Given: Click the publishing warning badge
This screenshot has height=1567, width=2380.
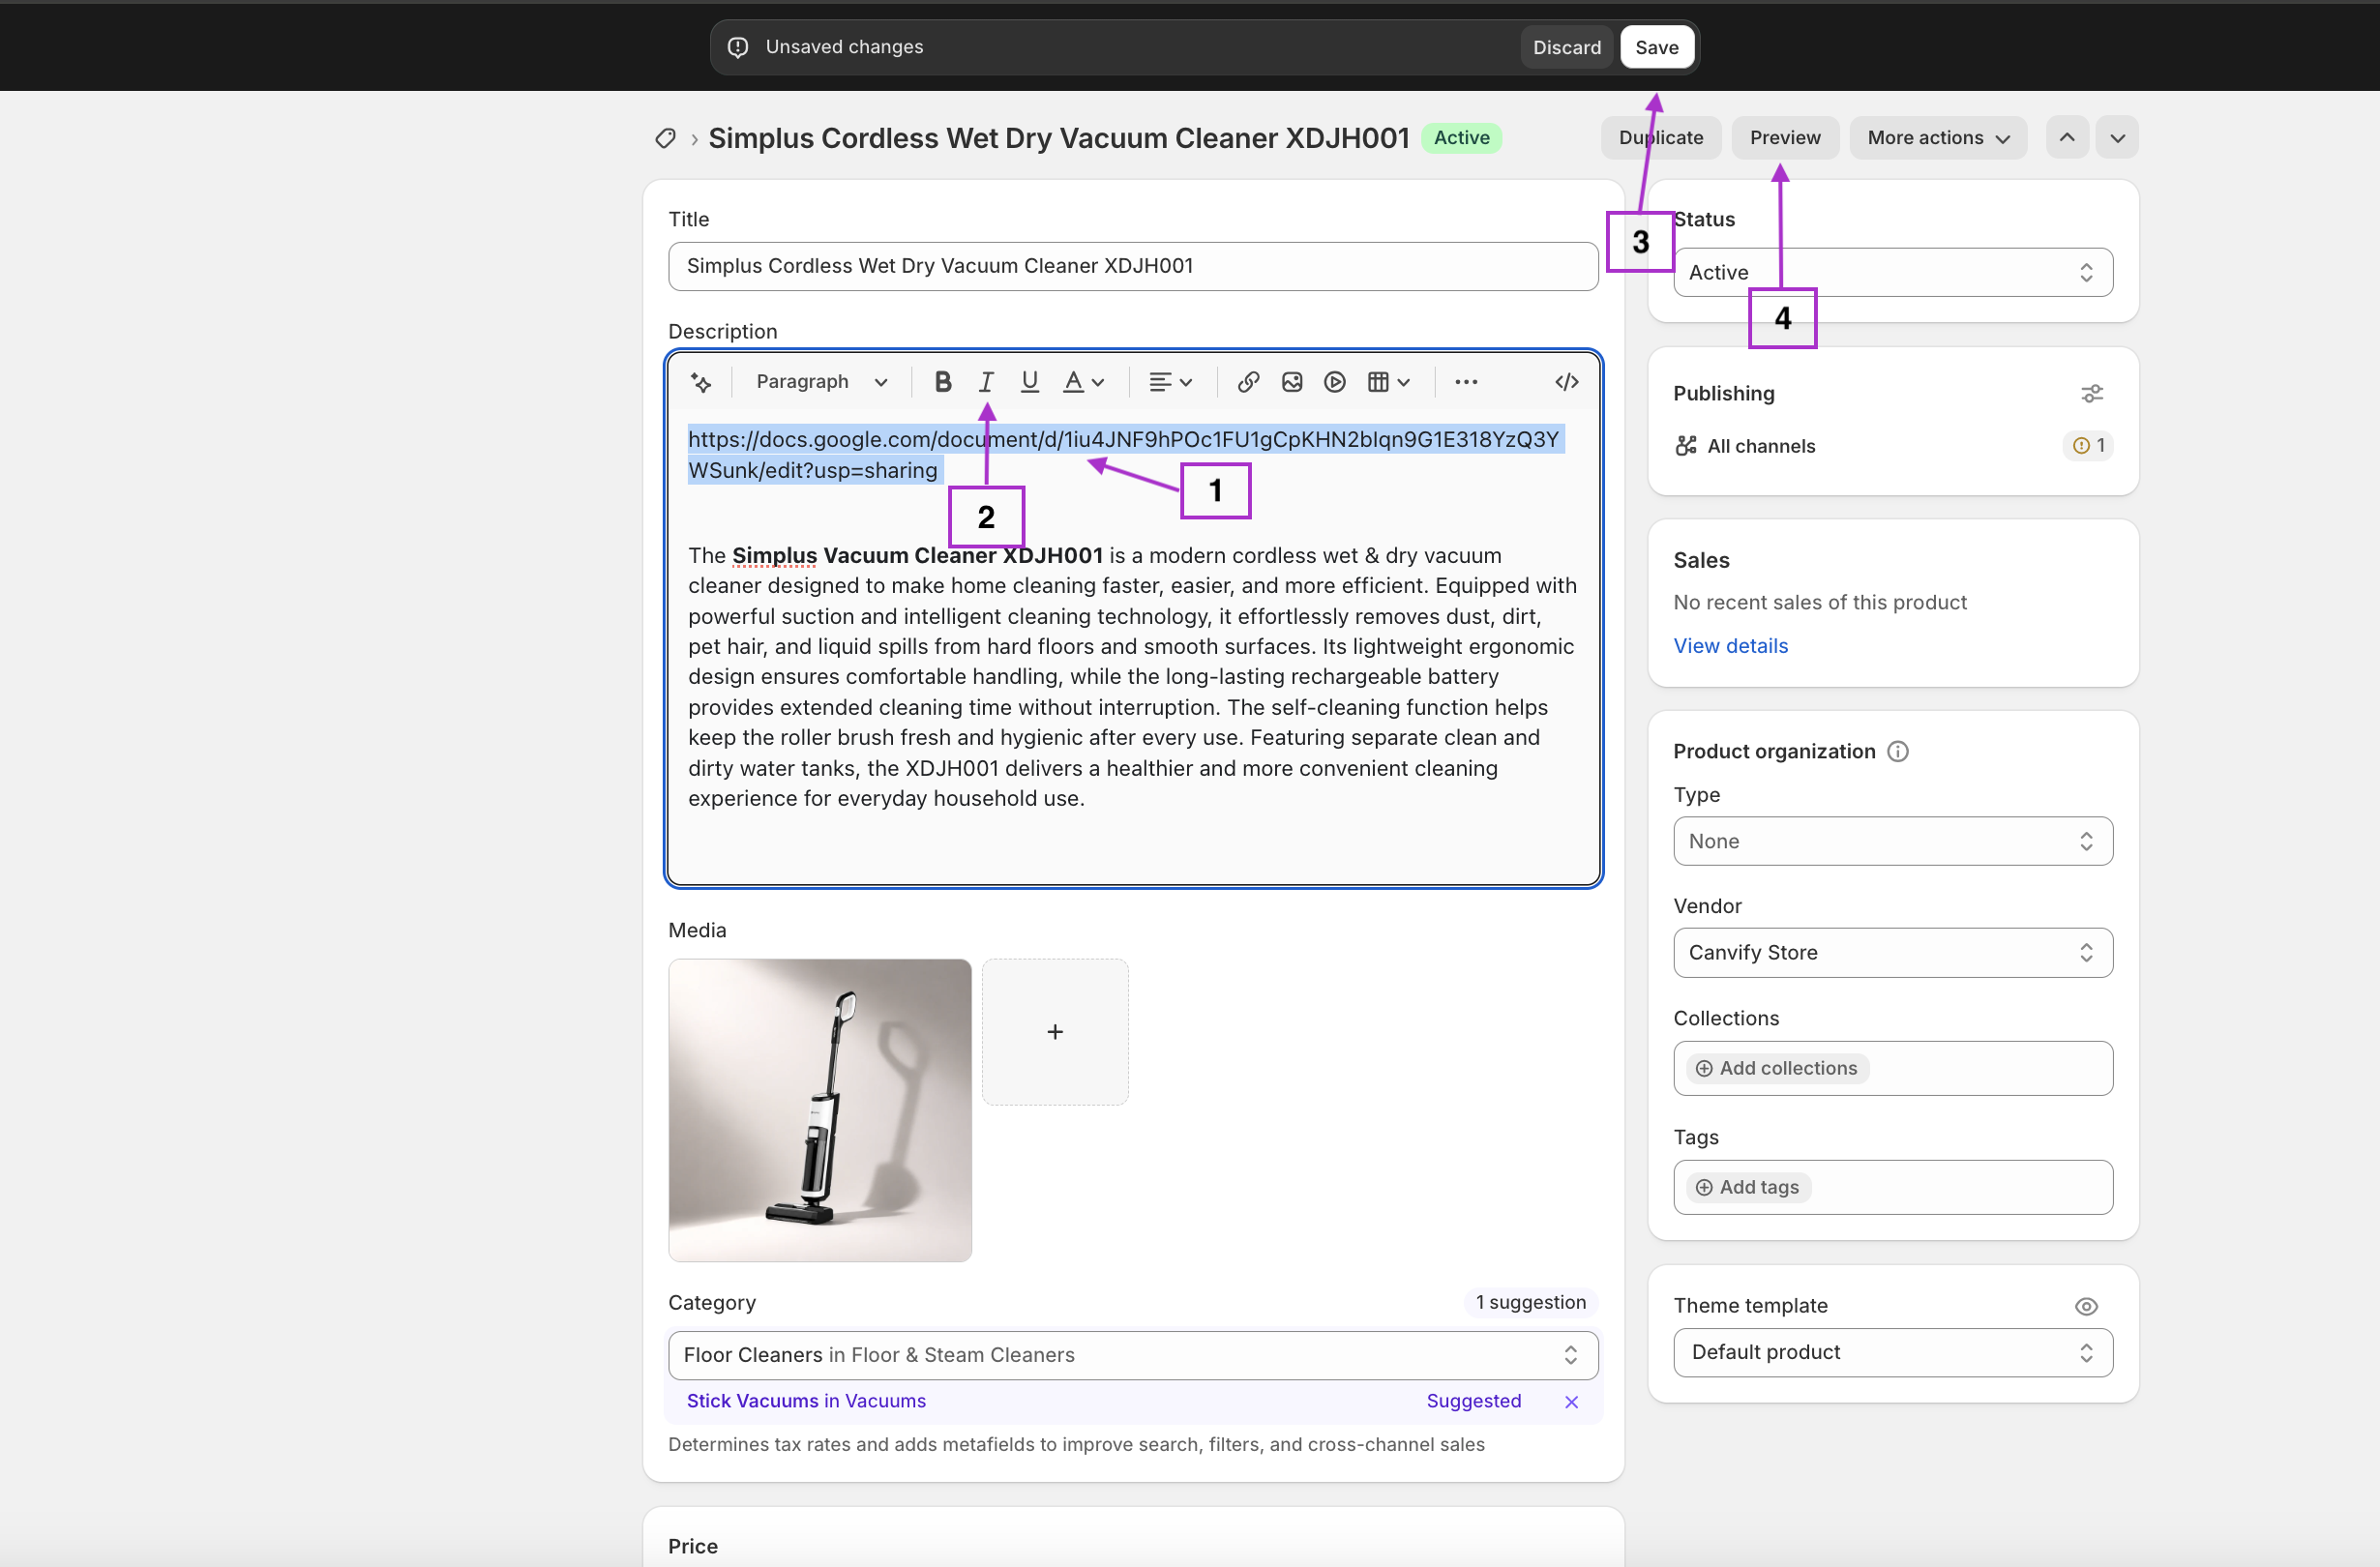Looking at the screenshot, I should [x=2089, y=446].
